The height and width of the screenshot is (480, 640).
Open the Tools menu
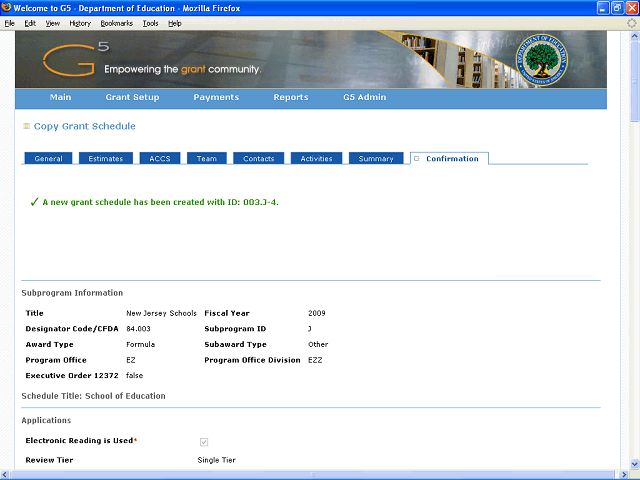[x=151, y=23]
